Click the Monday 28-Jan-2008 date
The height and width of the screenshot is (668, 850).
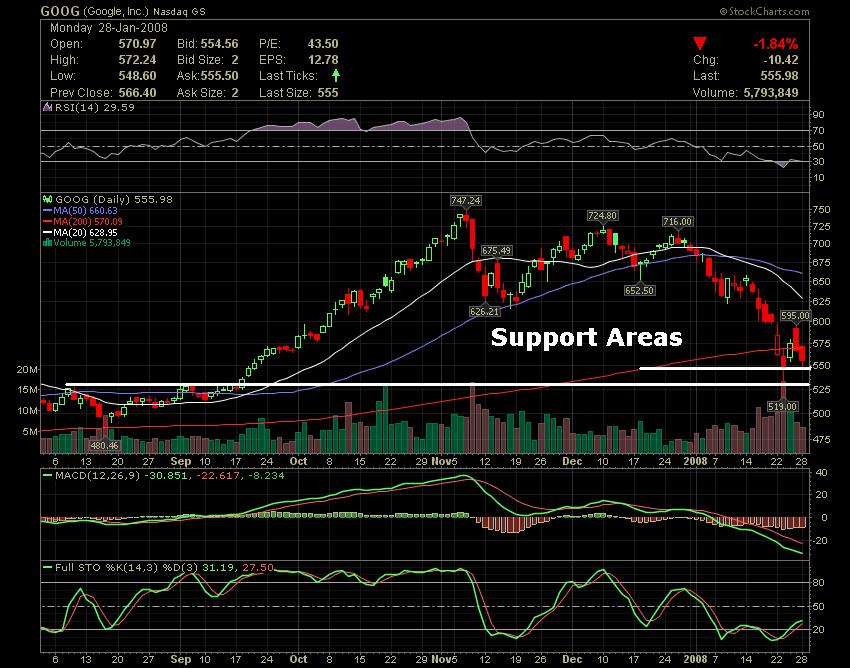click(109, 28)
